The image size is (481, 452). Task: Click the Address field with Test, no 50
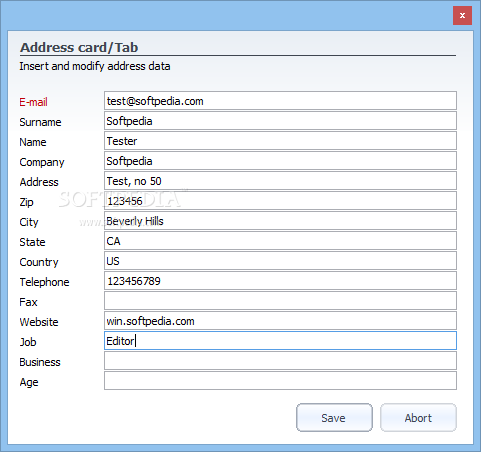pos(280,181)
